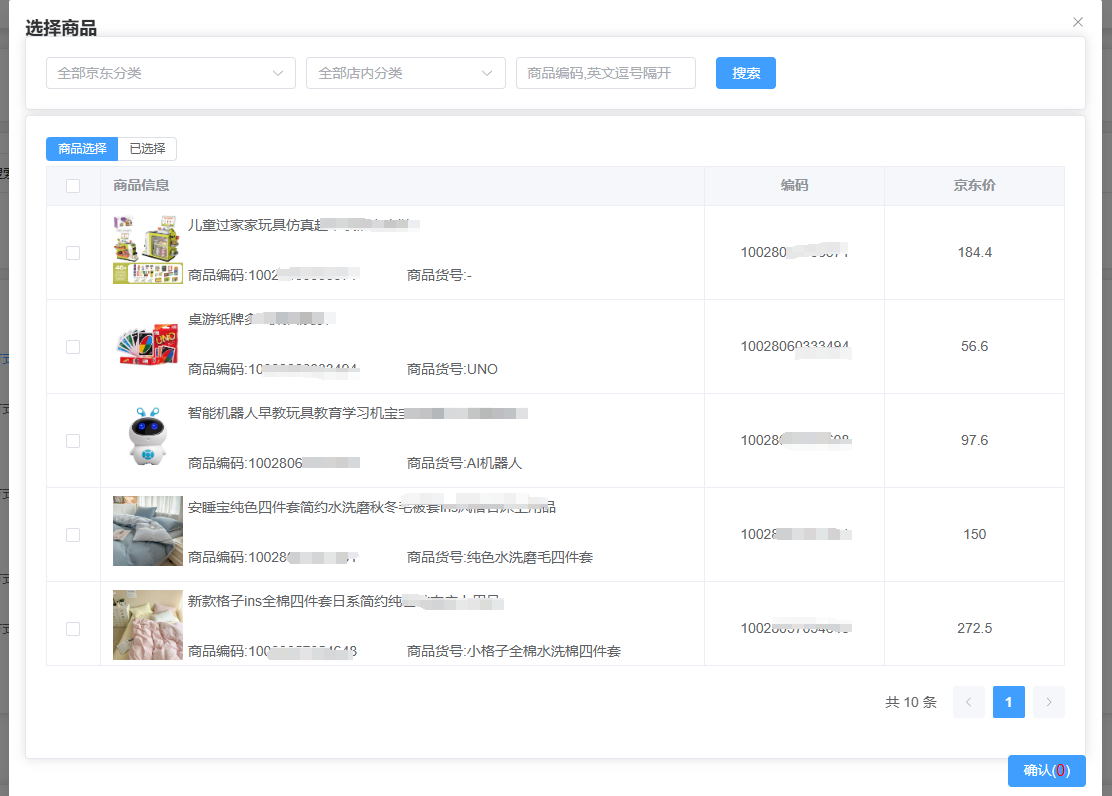Expand the 全部京东分类 dropdown
1112x796 pixels.
[x=170, y=73]
